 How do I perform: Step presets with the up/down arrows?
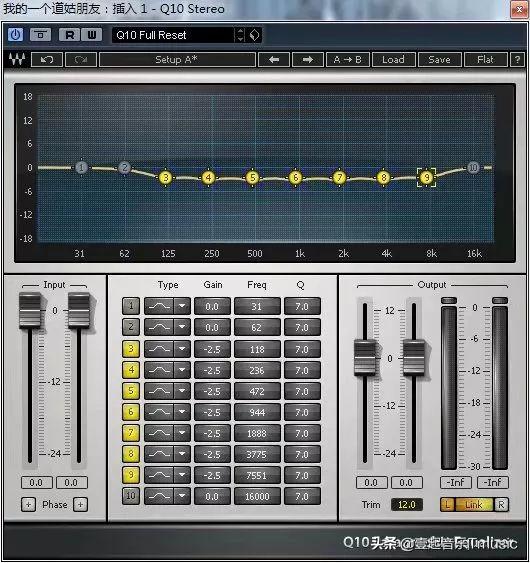(x=240, y=35)
